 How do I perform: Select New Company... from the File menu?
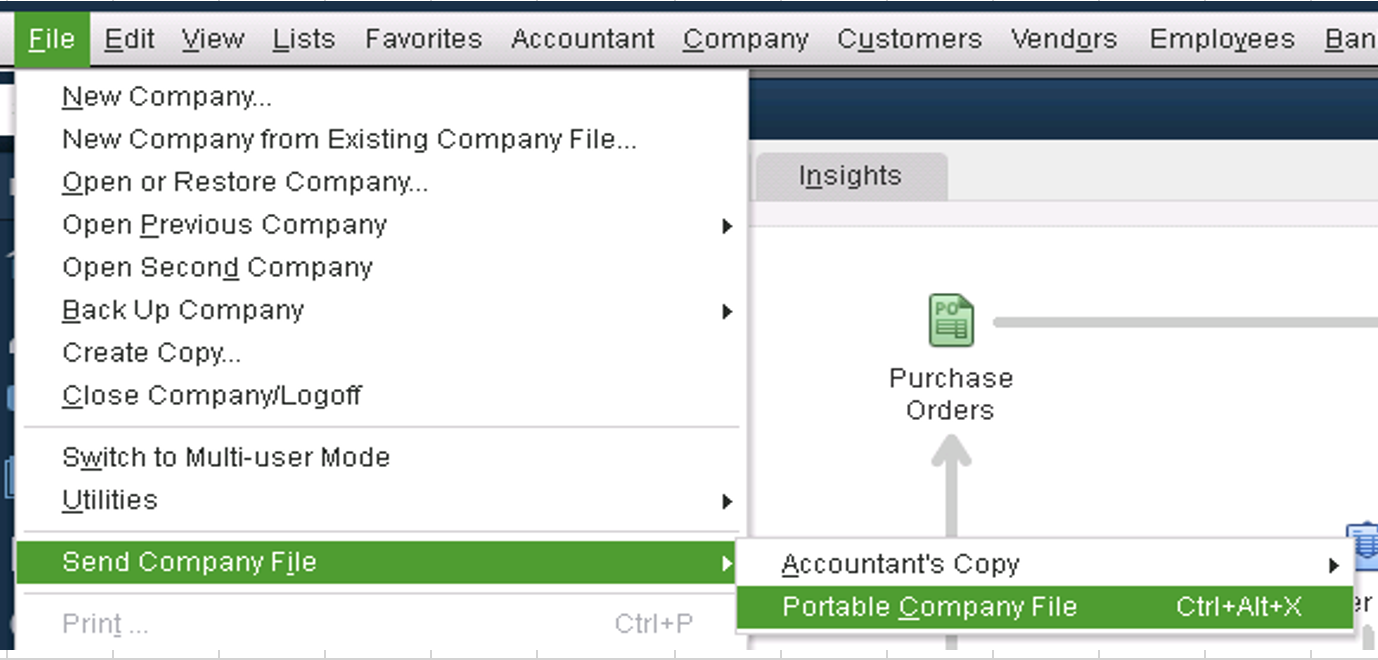(166, 96)
